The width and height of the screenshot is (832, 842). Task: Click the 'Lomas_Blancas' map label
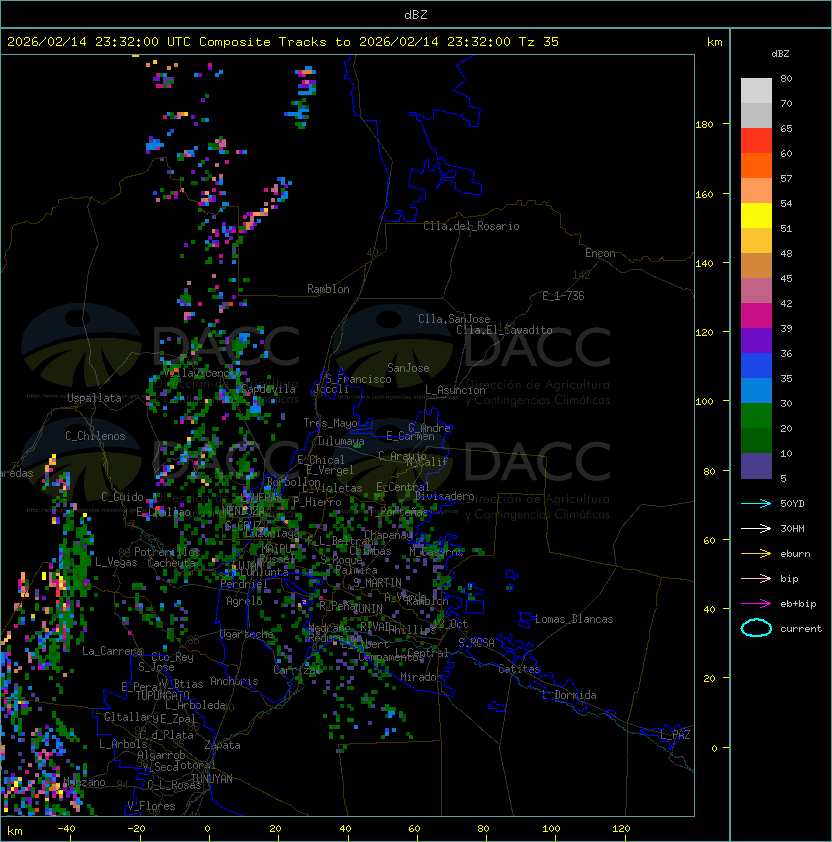tap(574, 619)
